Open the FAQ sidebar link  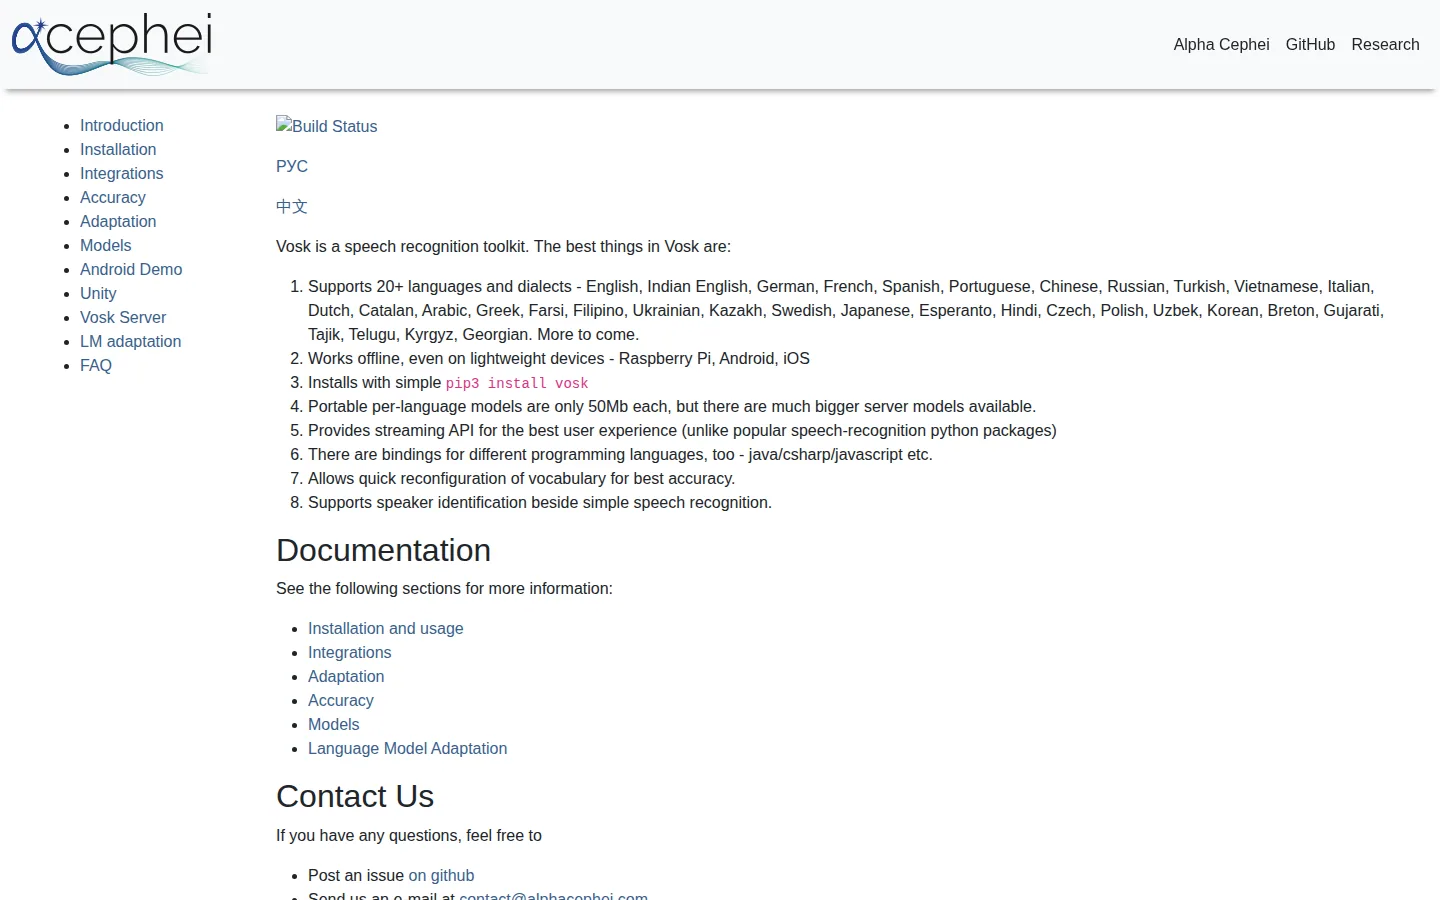[x=96, y=365]
